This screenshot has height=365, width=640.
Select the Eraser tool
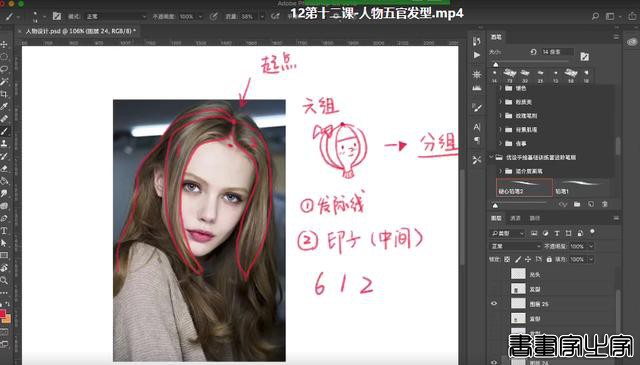(x=4, y=168)
